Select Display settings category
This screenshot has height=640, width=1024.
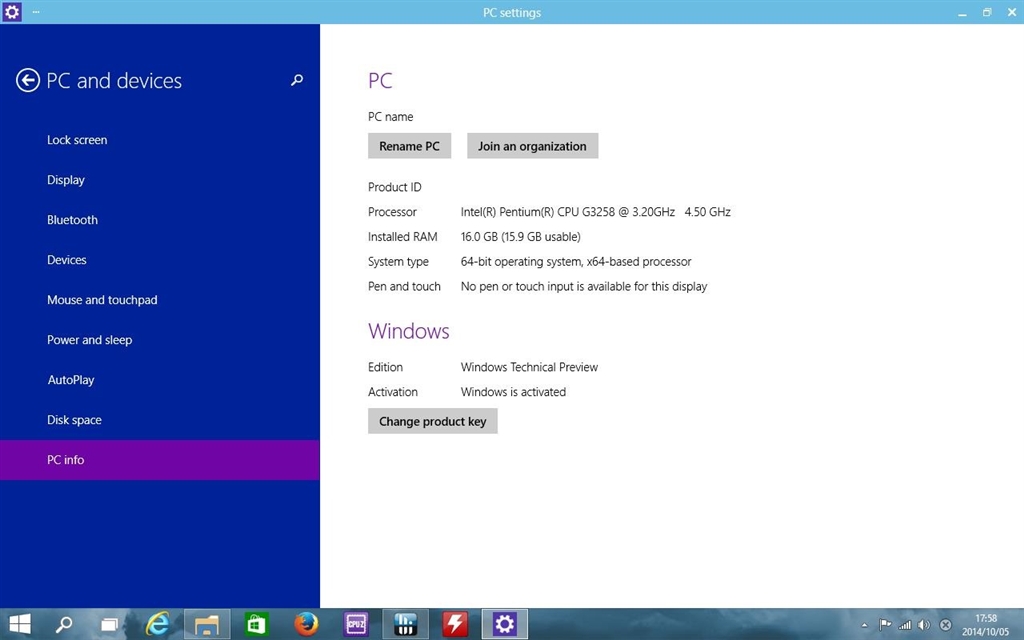pos(66,180)
